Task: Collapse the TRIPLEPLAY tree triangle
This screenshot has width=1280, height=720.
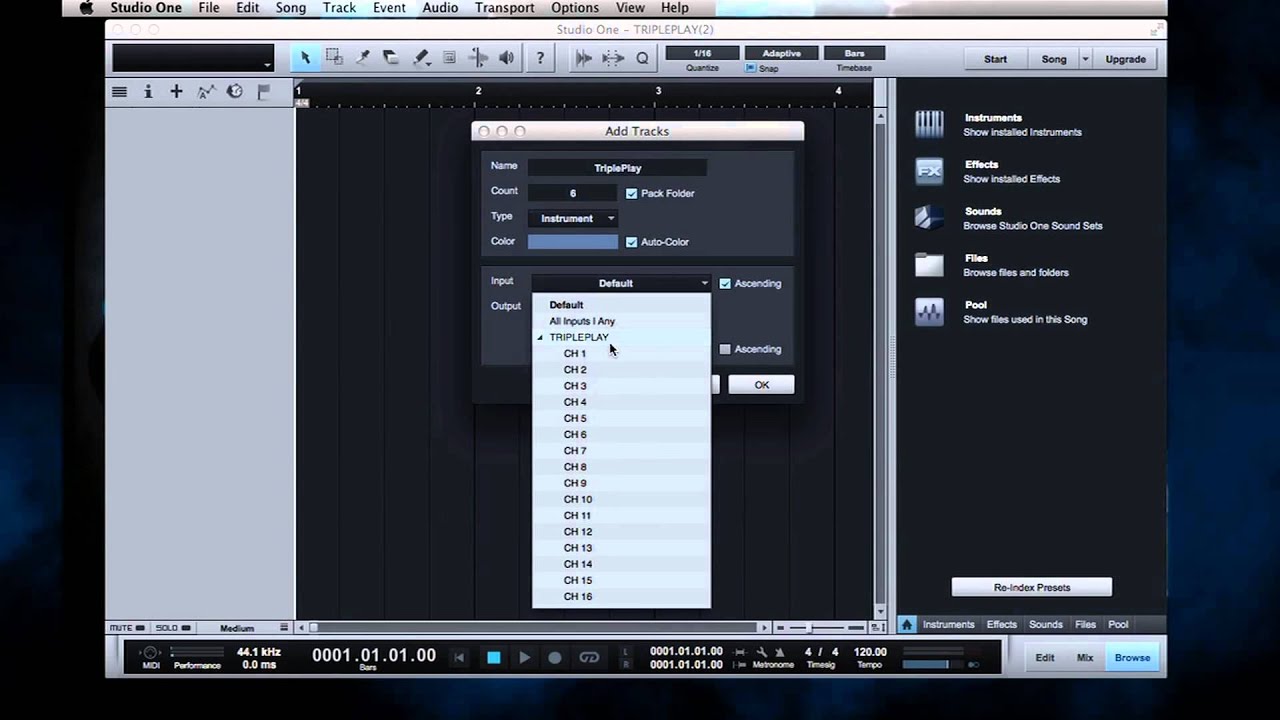Action: pyautogui.click(x=540, y=337)
